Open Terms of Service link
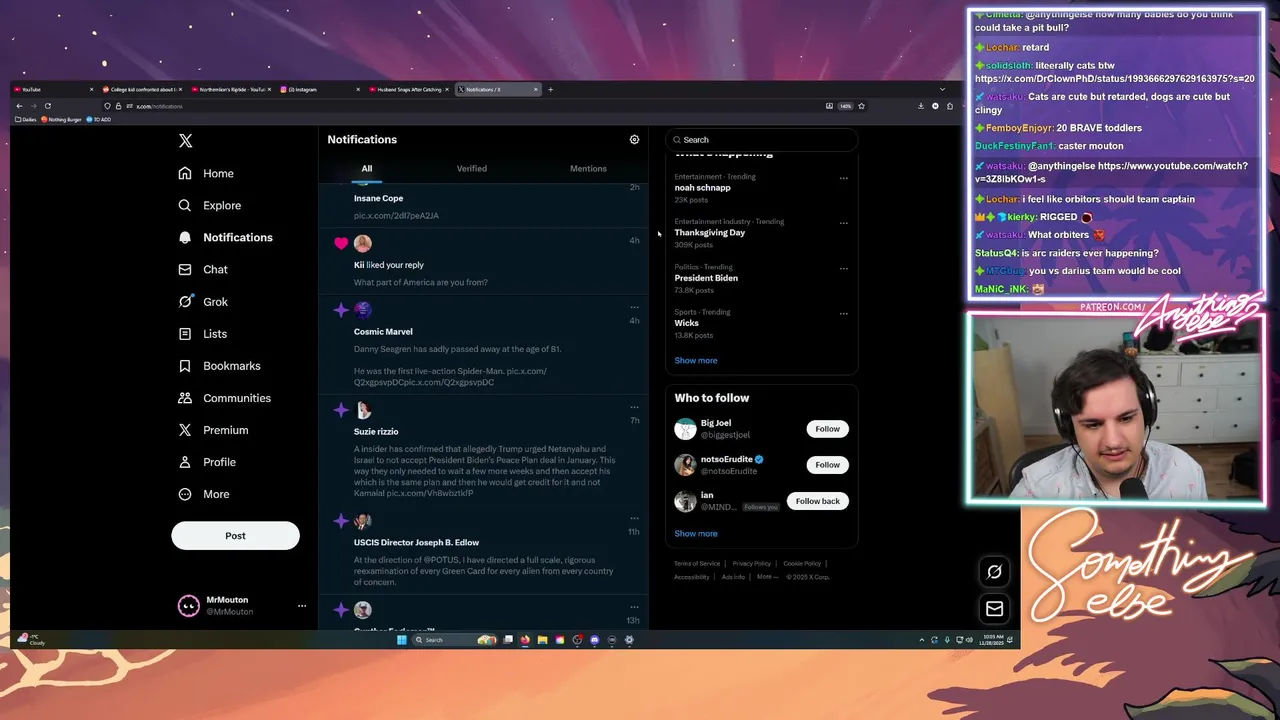Screen dimensions: 1280x720 click(x=697, y=564)
